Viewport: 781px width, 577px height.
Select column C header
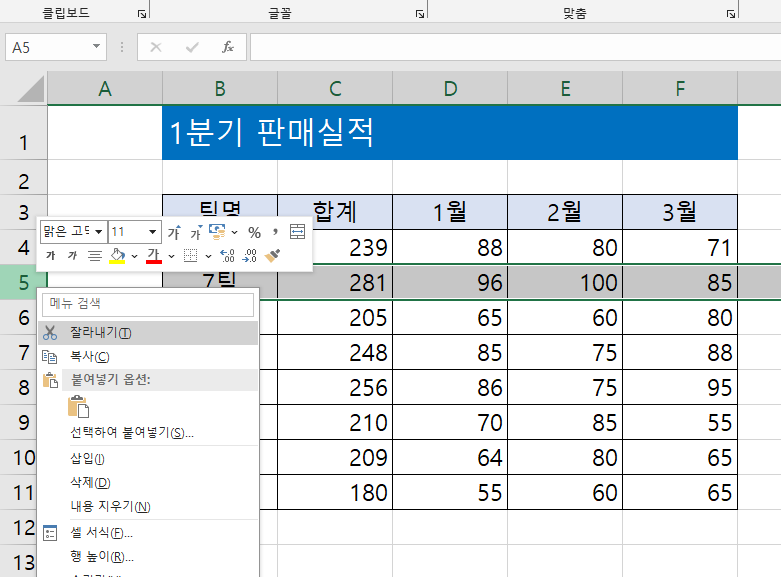coord(335,89)
